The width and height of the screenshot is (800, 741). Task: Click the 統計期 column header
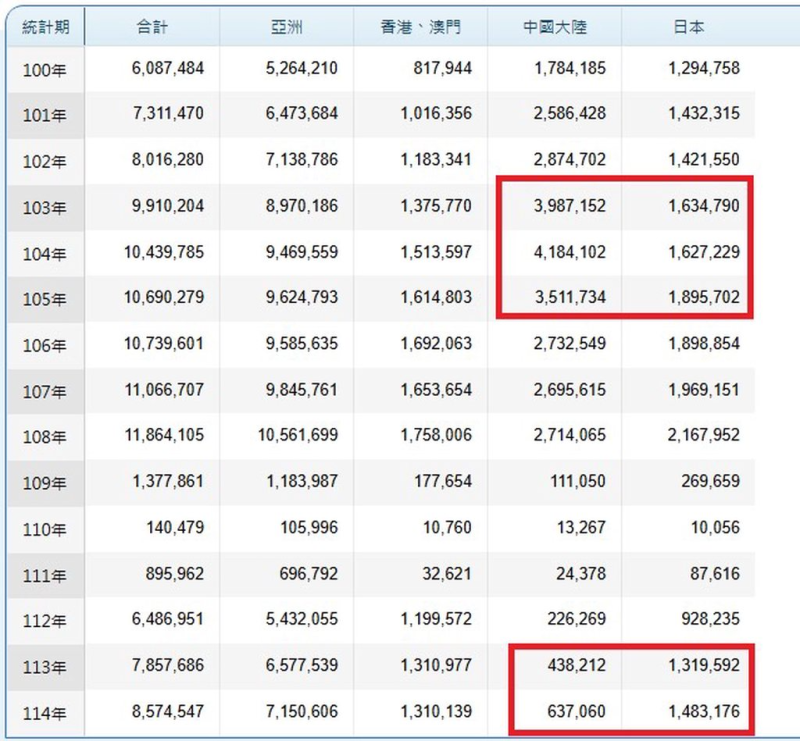[44, 27]
